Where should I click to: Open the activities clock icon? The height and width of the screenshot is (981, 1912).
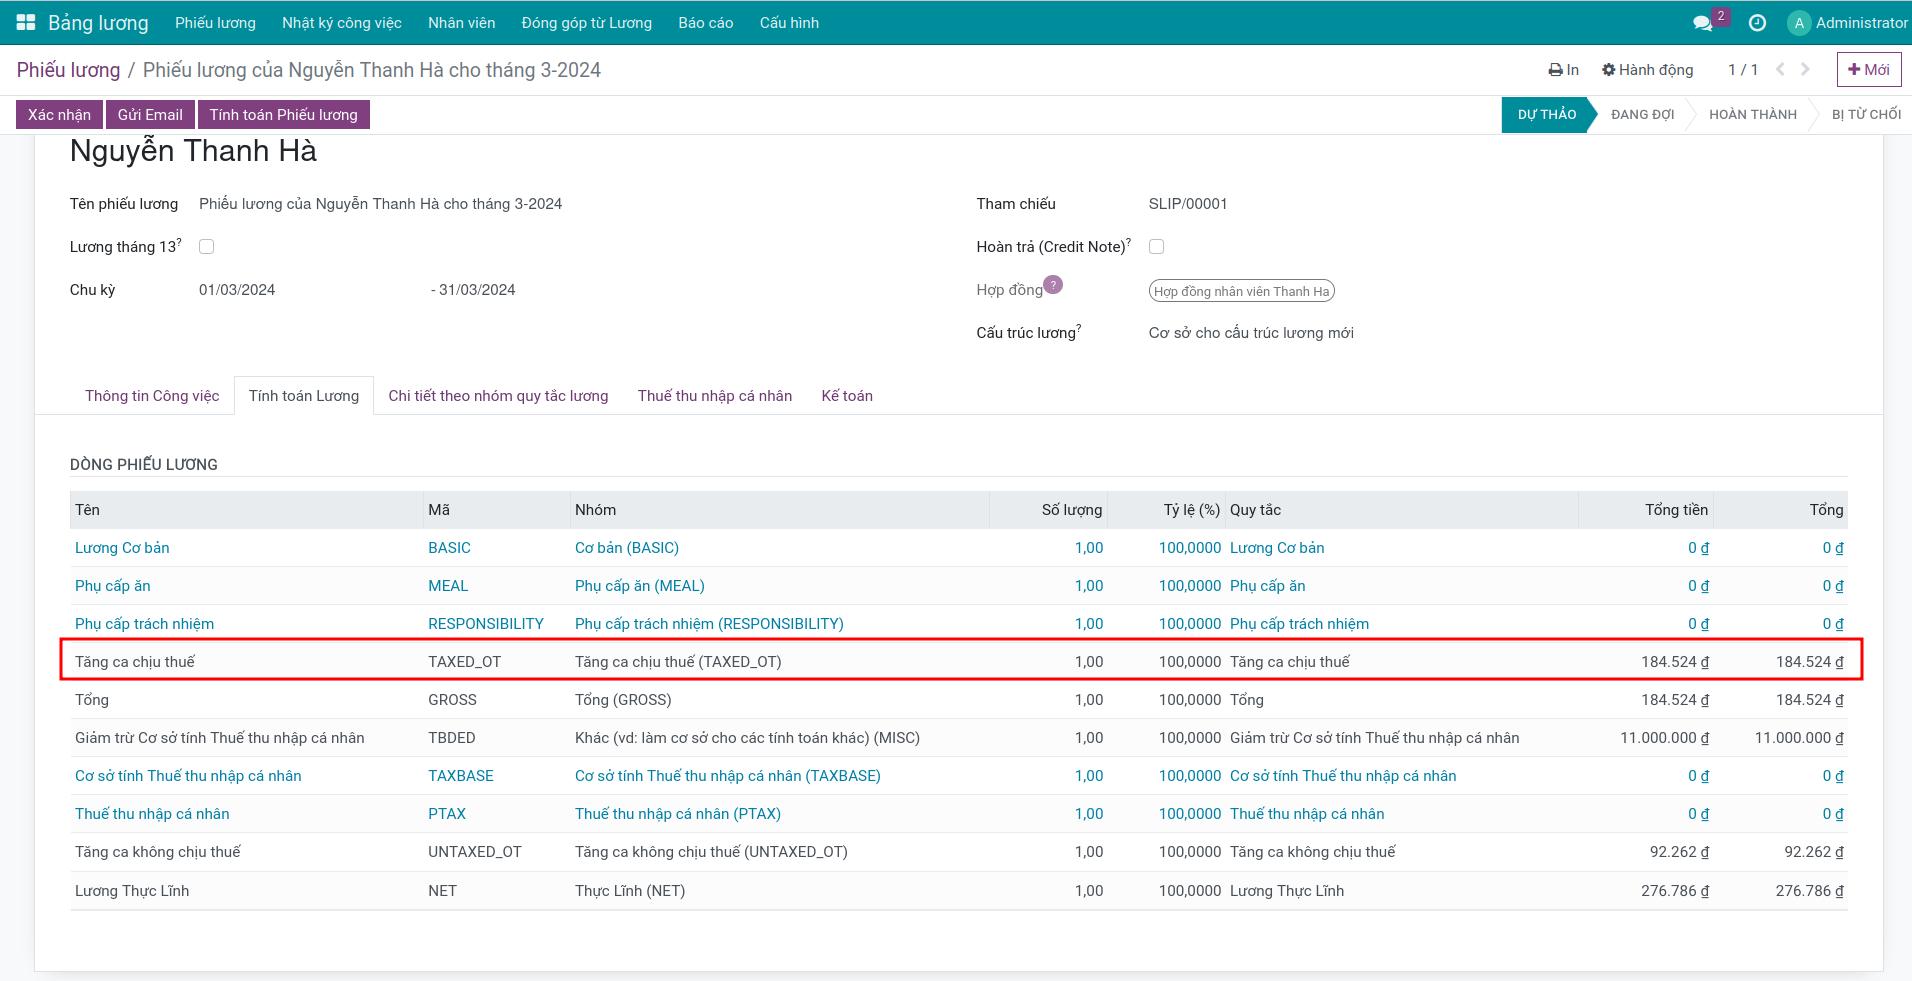[1757, 23]
